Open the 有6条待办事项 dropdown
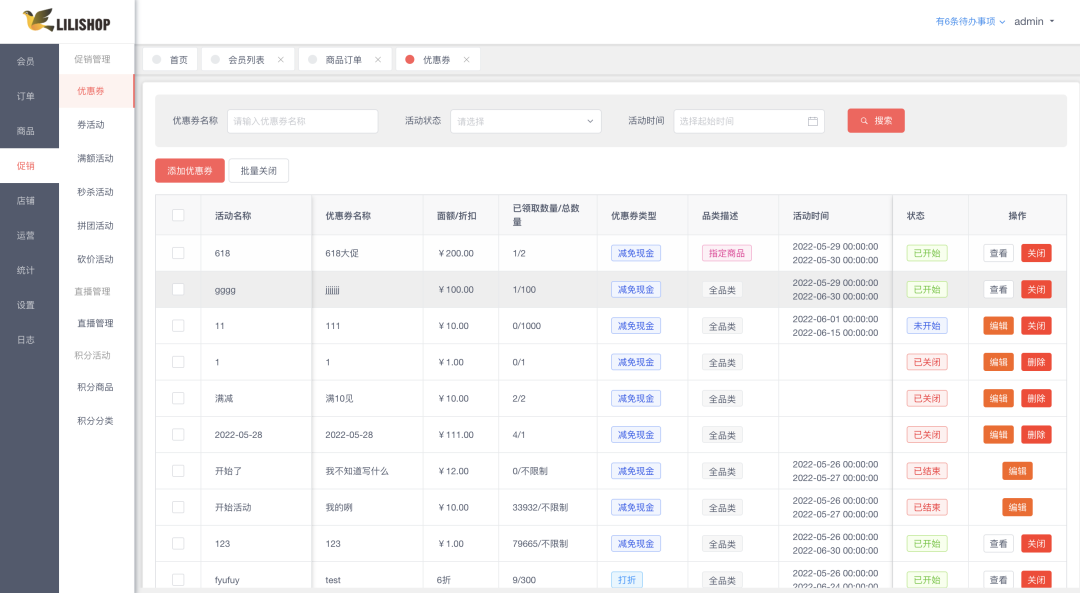 coord(970,21)
